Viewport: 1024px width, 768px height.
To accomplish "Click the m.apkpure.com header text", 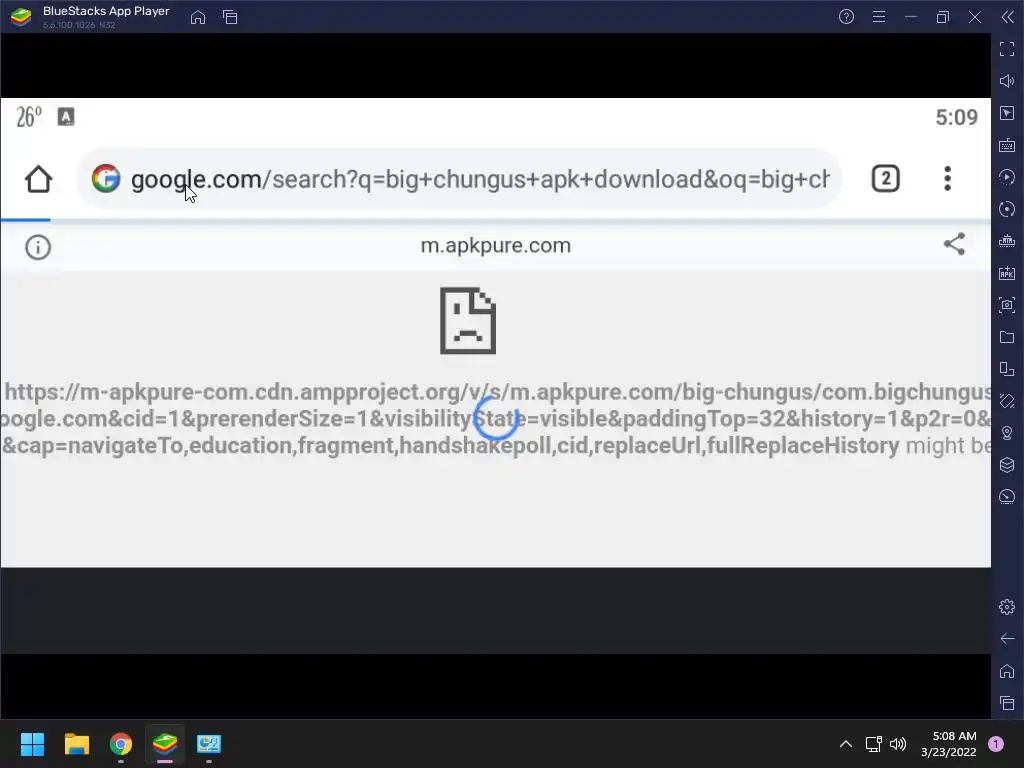I will tap(496, 246).
